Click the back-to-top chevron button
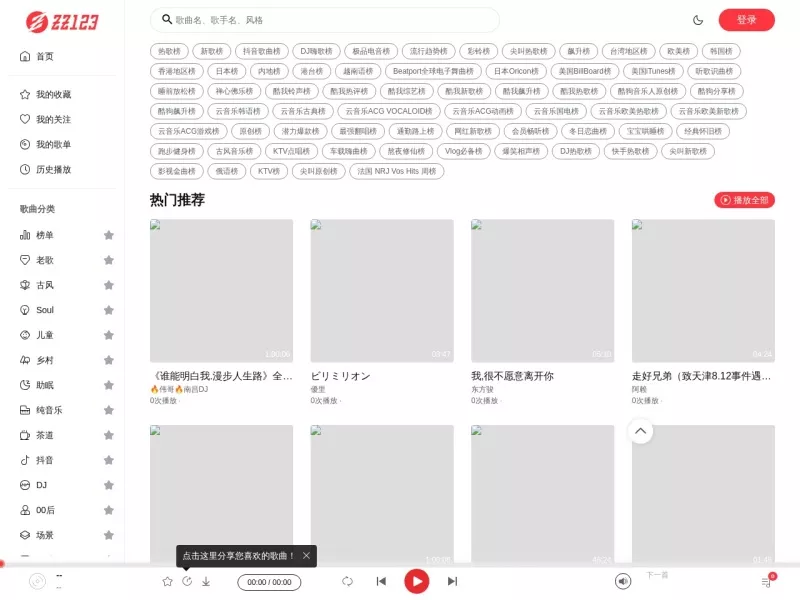This screenshot has width=800, height=600. [x=640, y=431]
